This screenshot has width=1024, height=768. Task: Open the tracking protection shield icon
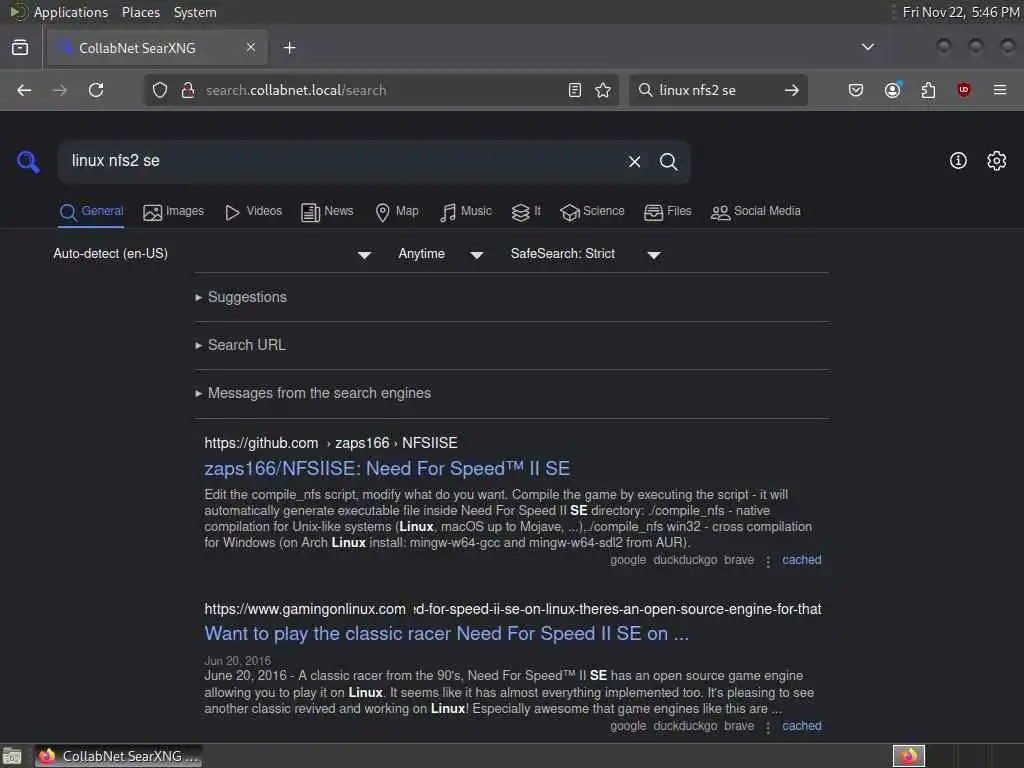pyautogui.click(x=160, y=90)
